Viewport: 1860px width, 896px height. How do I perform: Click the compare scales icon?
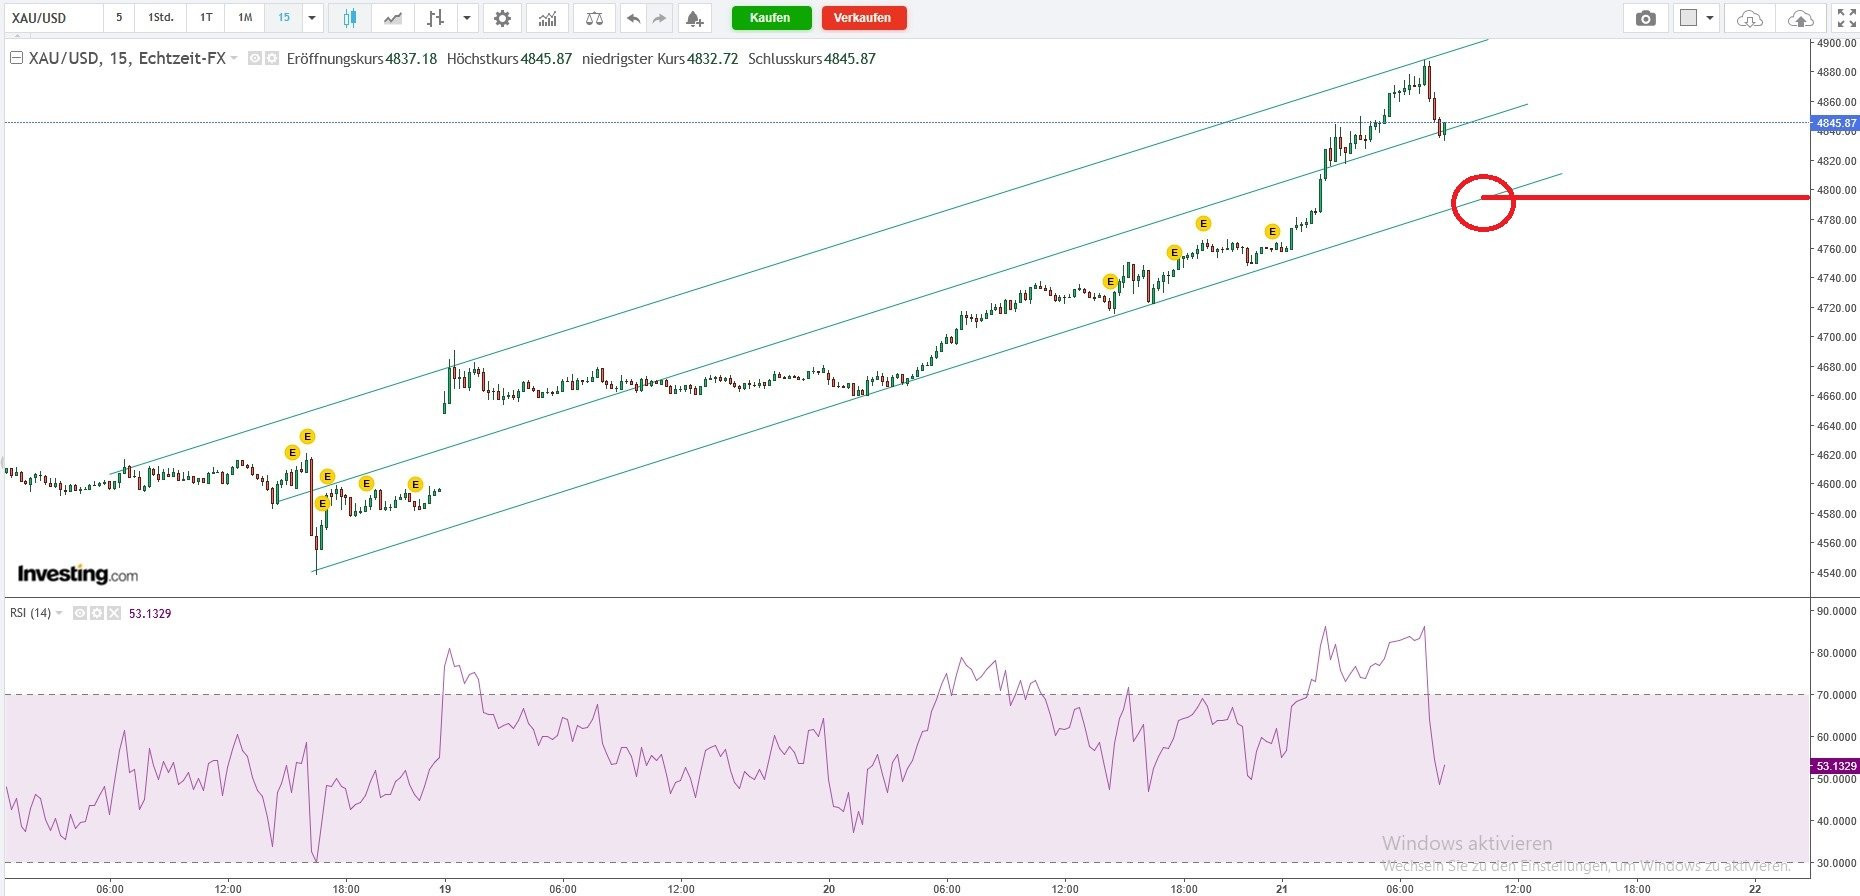[594, 18]
